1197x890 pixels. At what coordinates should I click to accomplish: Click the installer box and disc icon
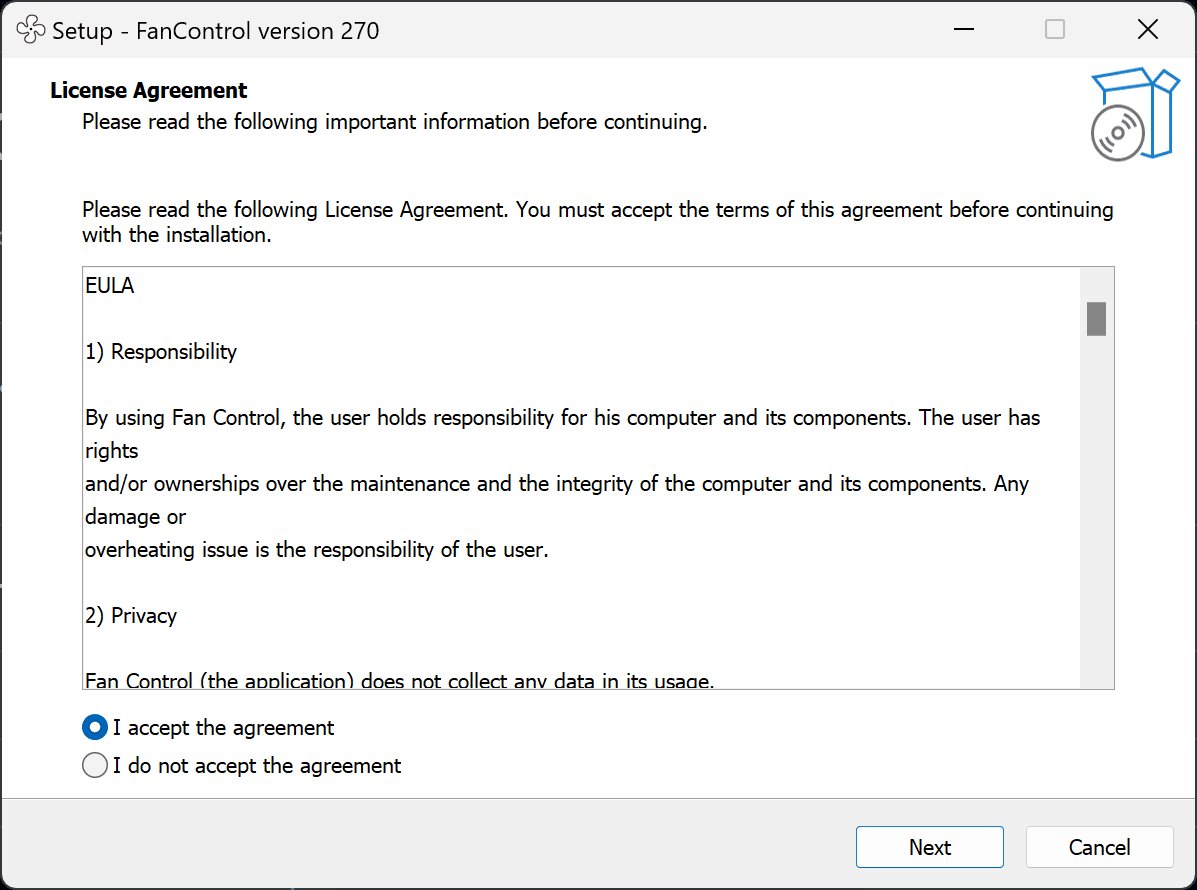click(1134, 114)
